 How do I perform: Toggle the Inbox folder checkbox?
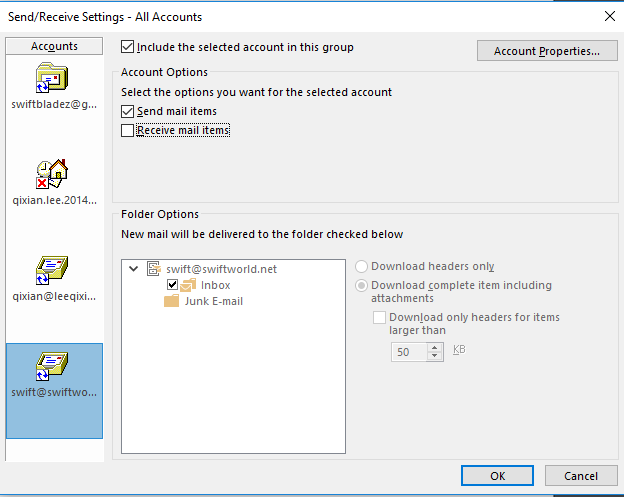click(172, 285)
